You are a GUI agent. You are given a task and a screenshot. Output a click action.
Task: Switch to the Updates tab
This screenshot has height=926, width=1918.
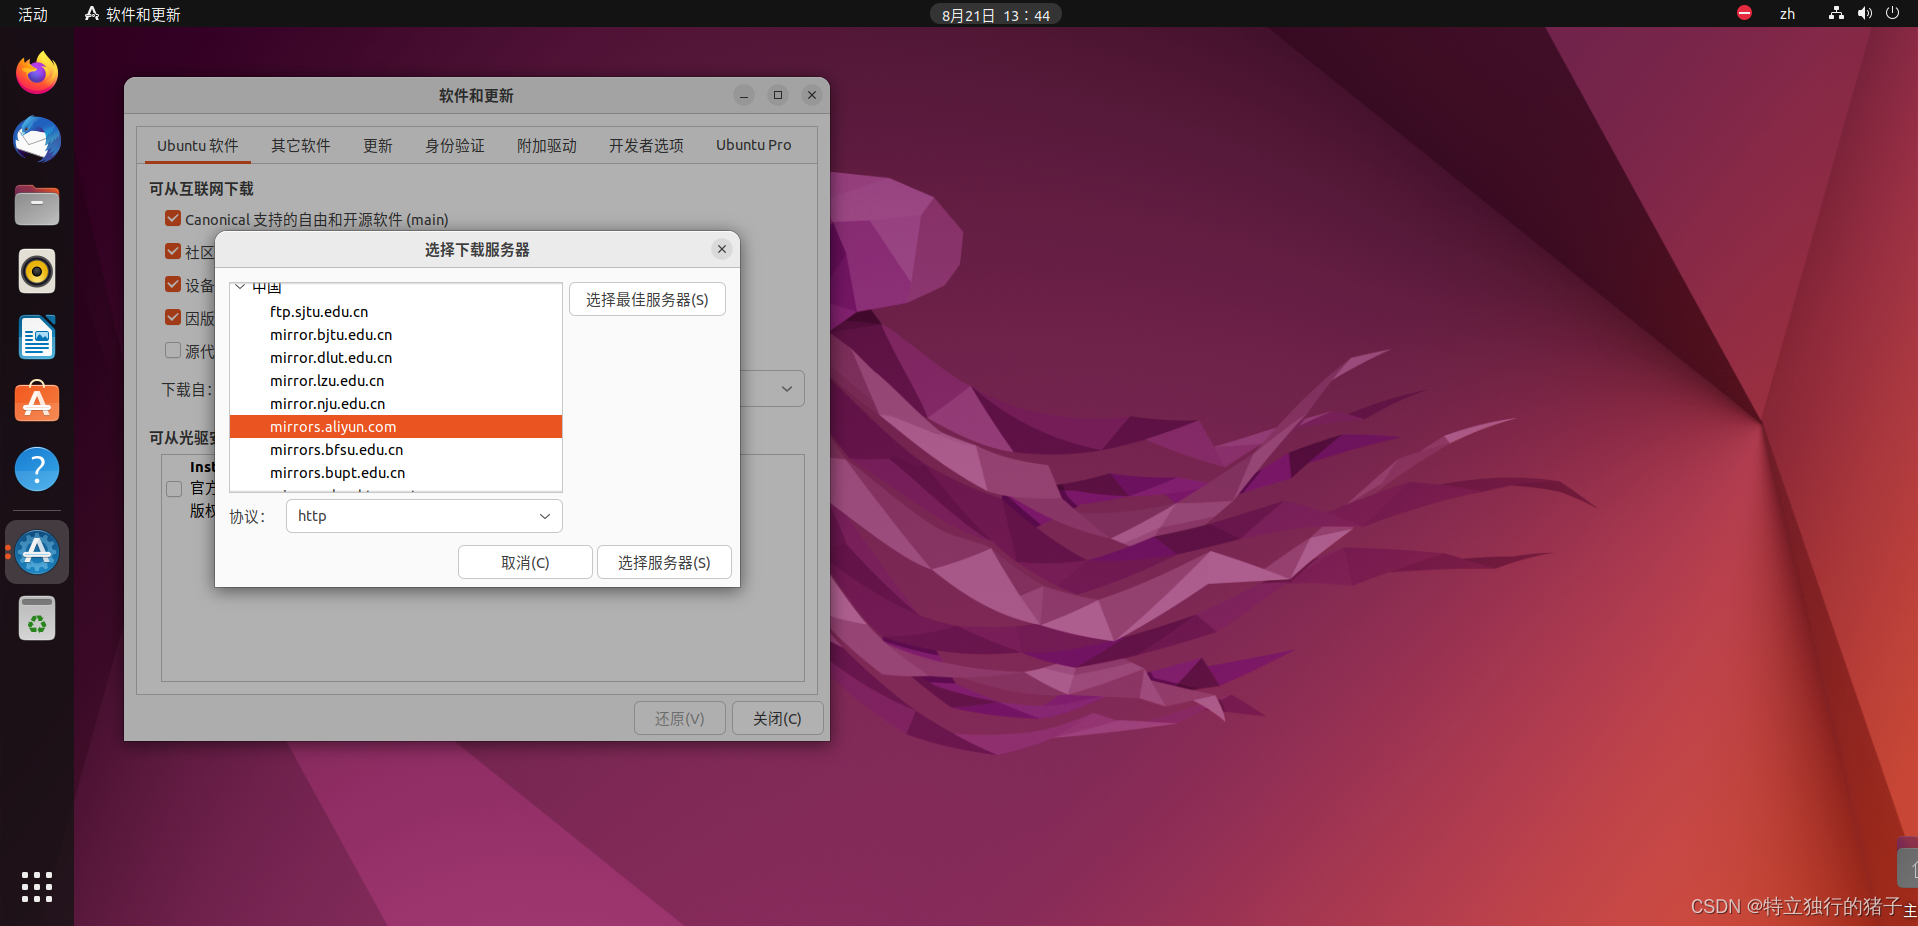tap(378, 146)
